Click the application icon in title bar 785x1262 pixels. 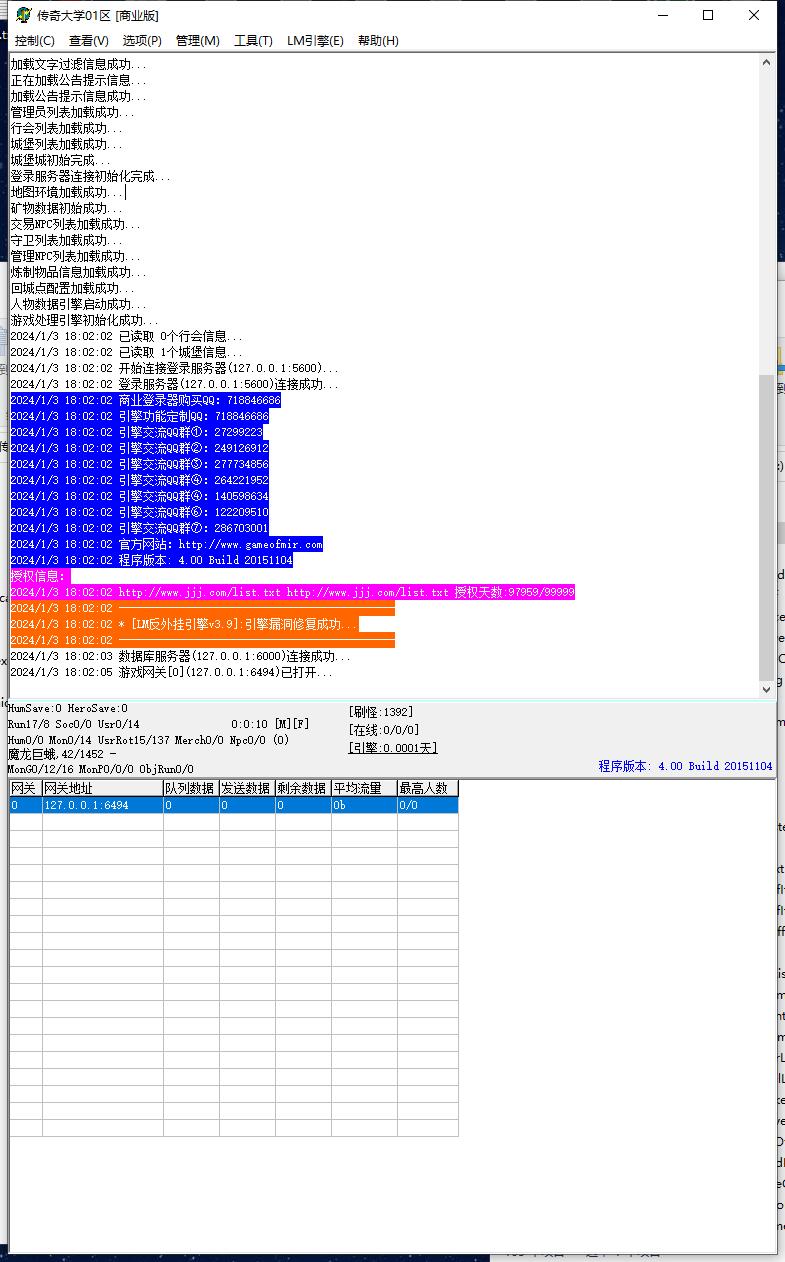point(23,15)
